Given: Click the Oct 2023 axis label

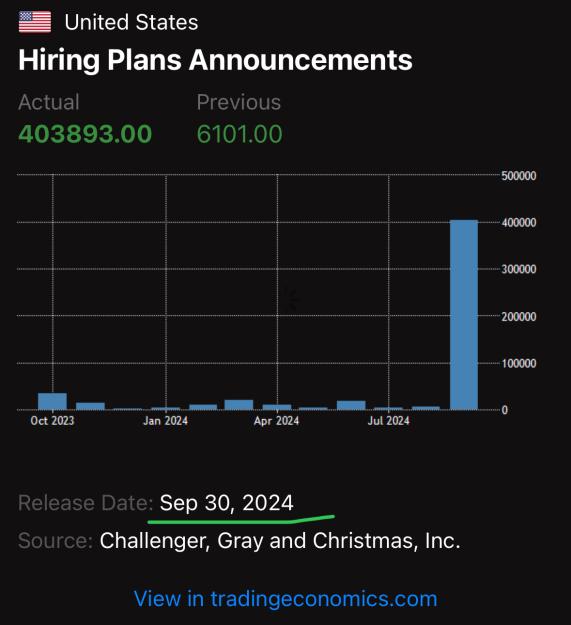Looking at the screenshot, I should (x=52, y=421).
